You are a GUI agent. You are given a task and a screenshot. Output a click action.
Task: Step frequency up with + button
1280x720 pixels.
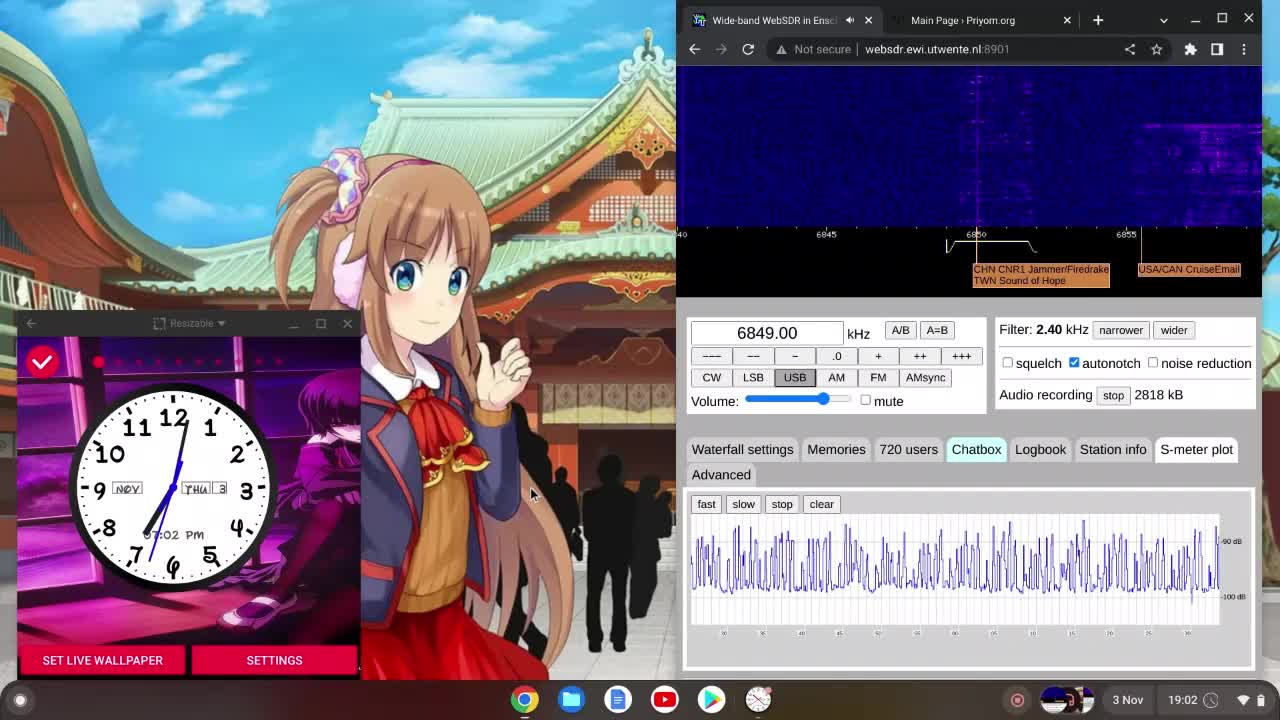tap(878, 356)
